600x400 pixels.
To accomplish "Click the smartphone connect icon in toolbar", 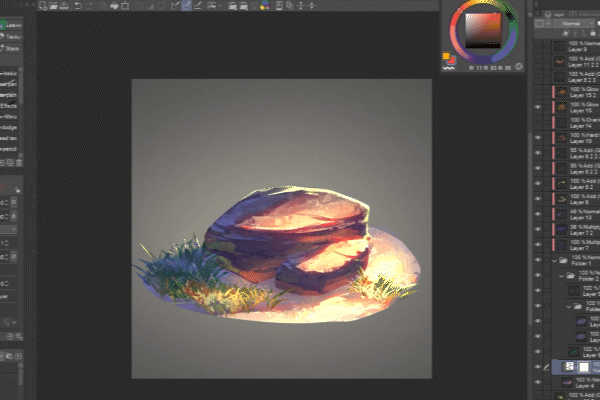I will pyautogui.click(x=279, y=5).
